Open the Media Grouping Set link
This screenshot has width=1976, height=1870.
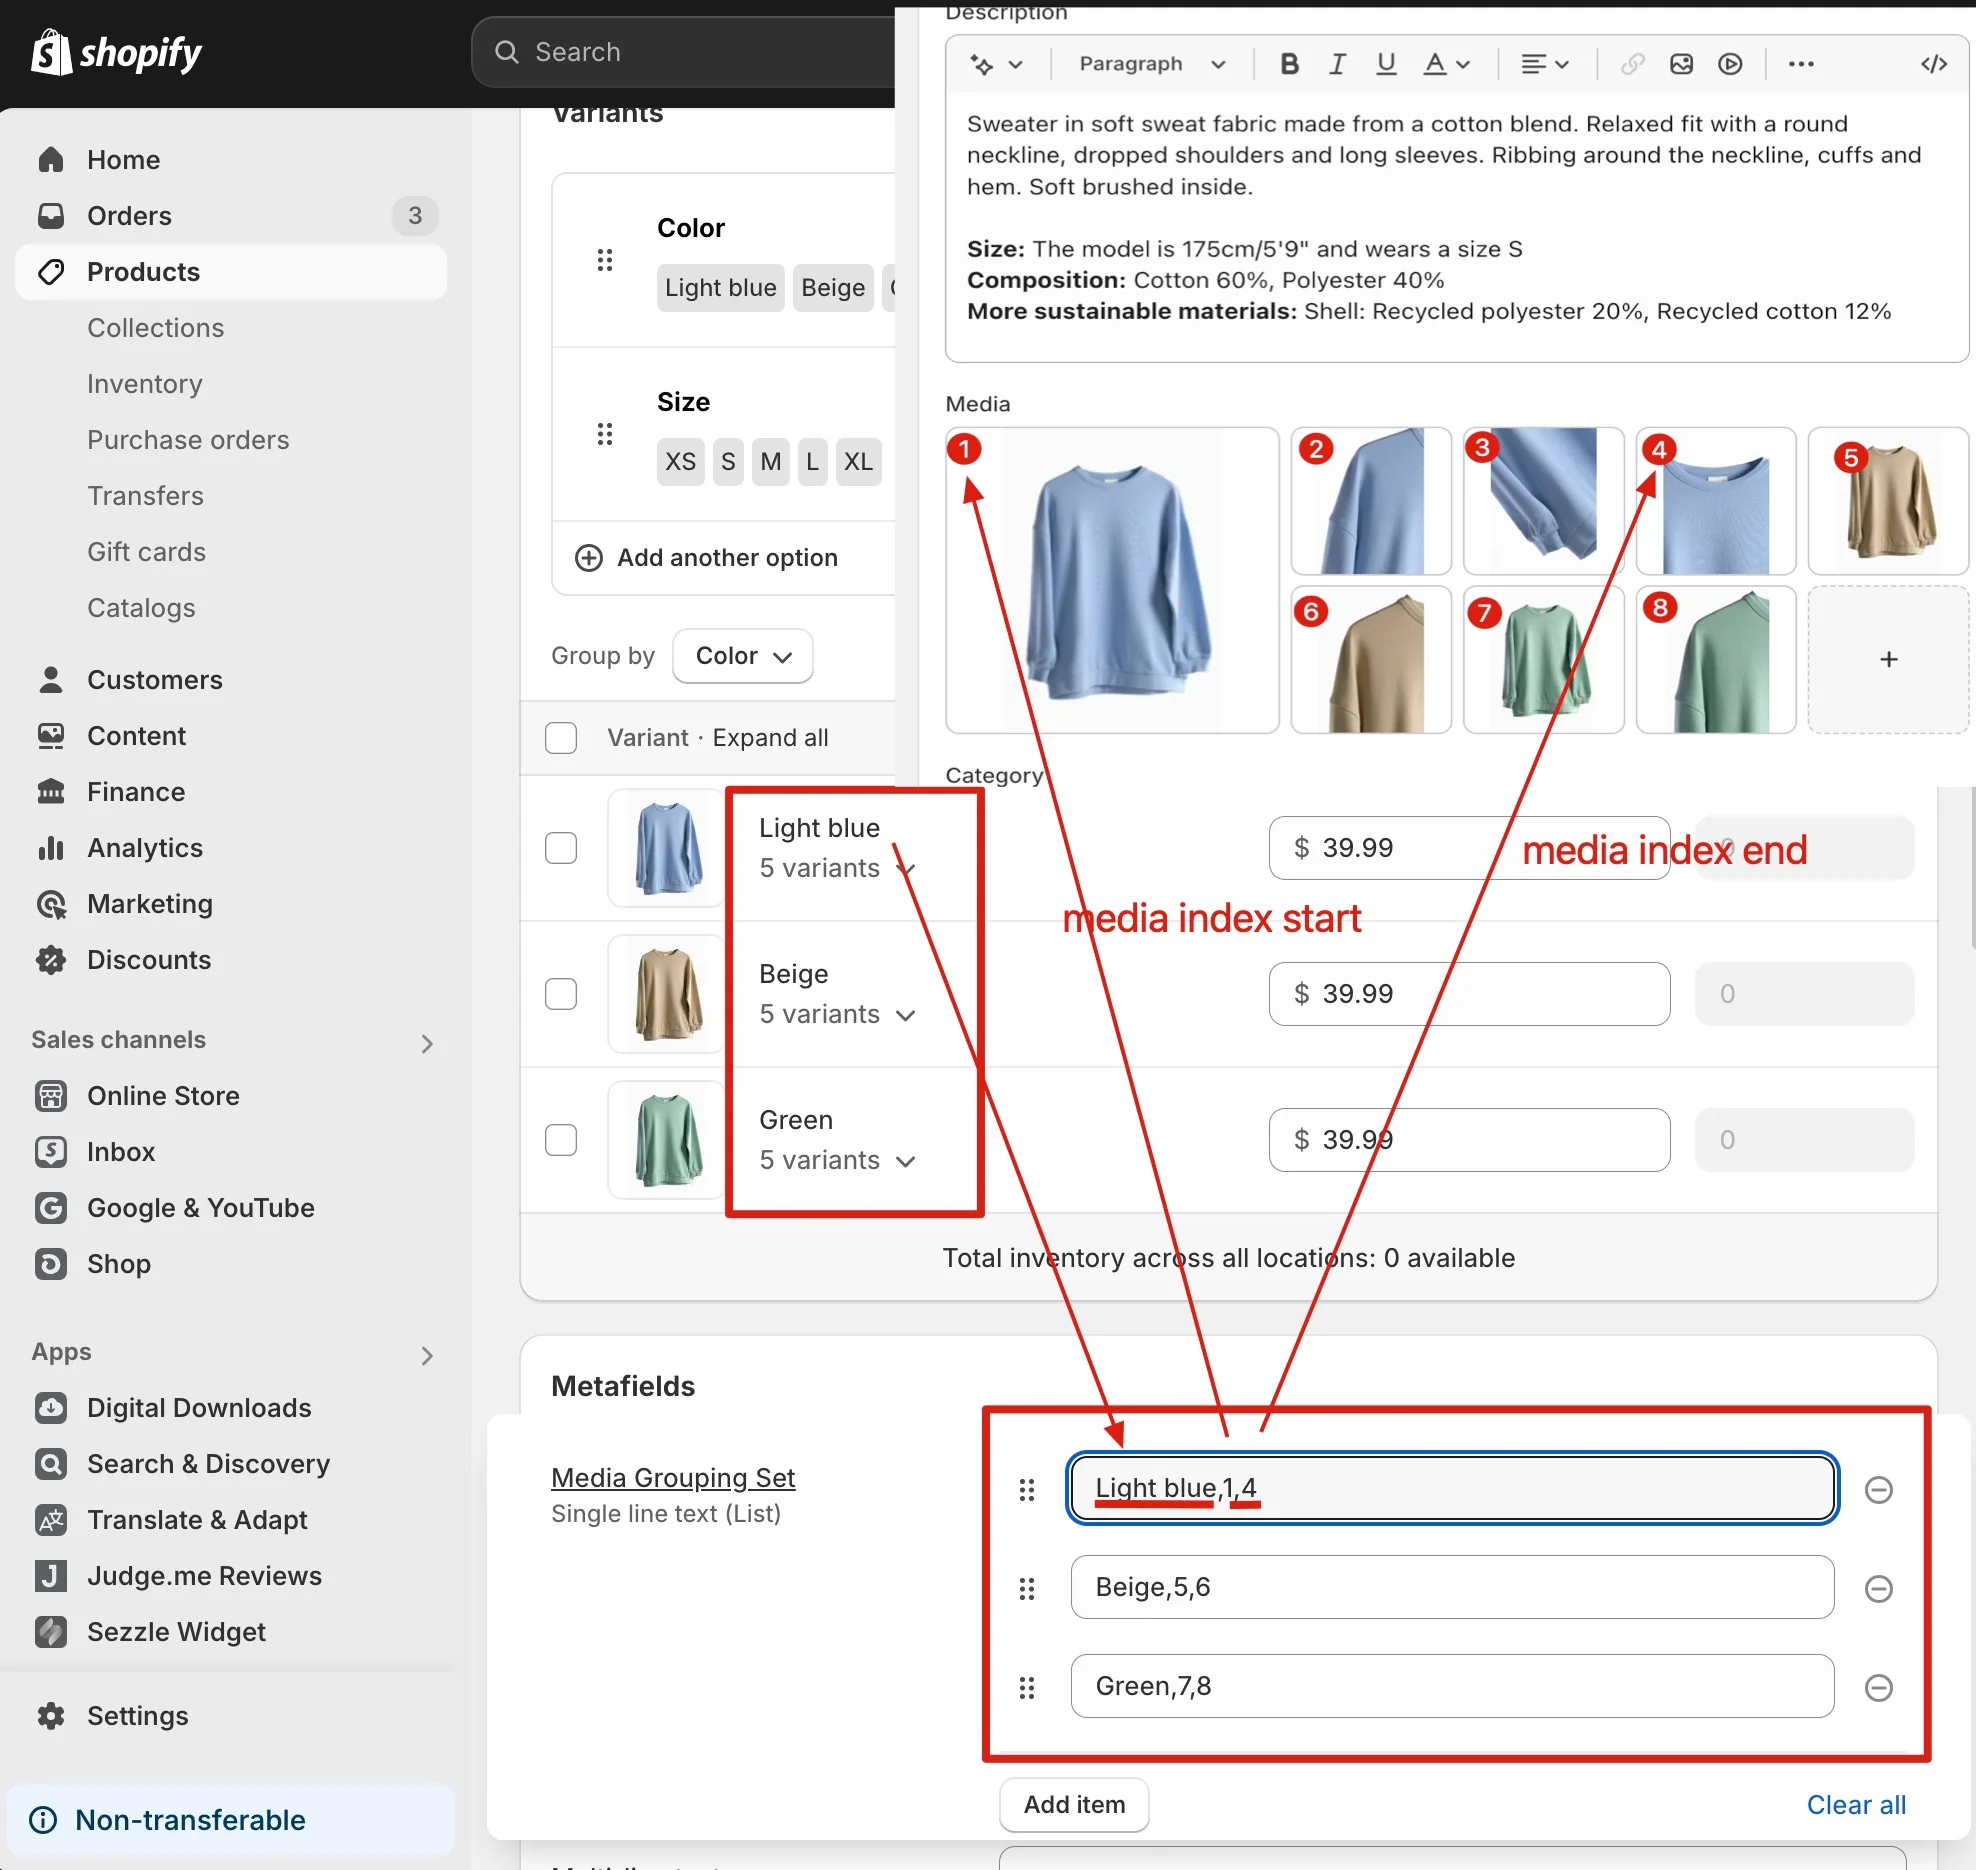(673, 1478)
